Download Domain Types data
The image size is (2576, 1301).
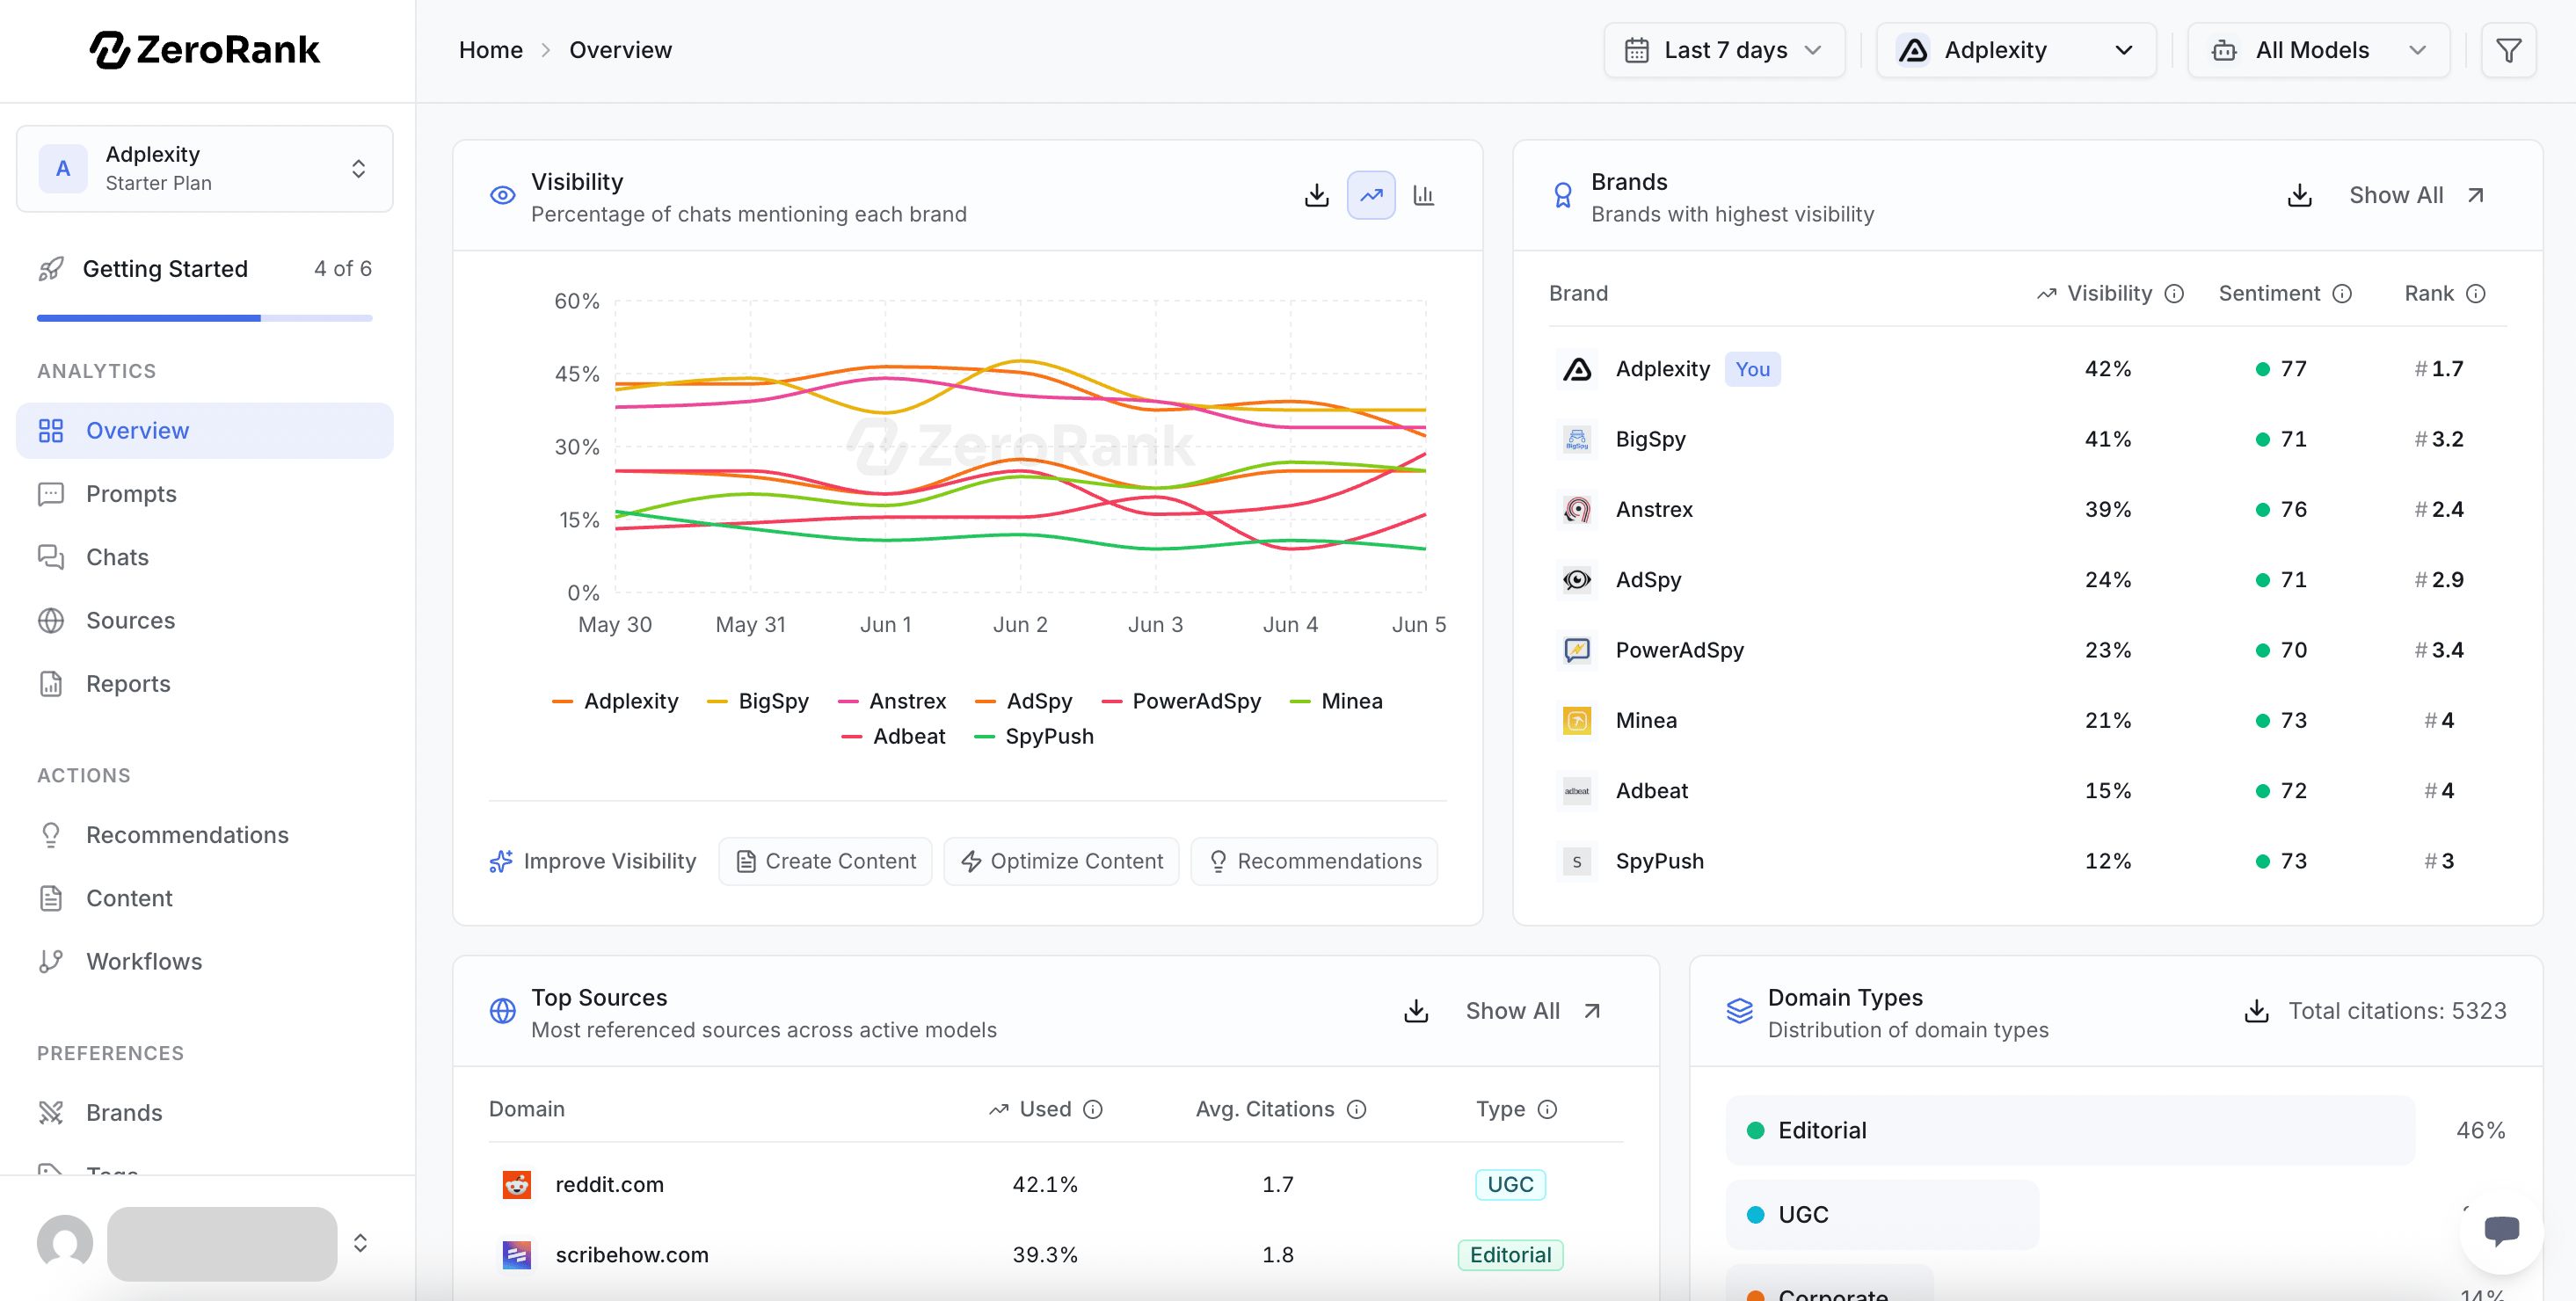coord(2256,1011)
